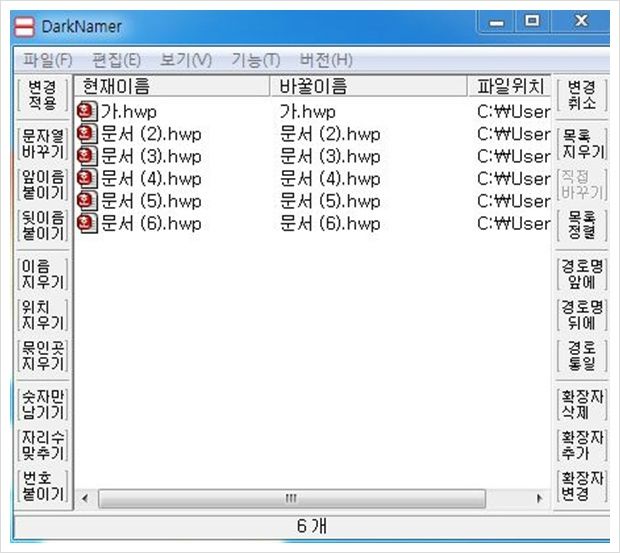
Task: Sort the list with 목록 정렬
Action: [582, 225]
